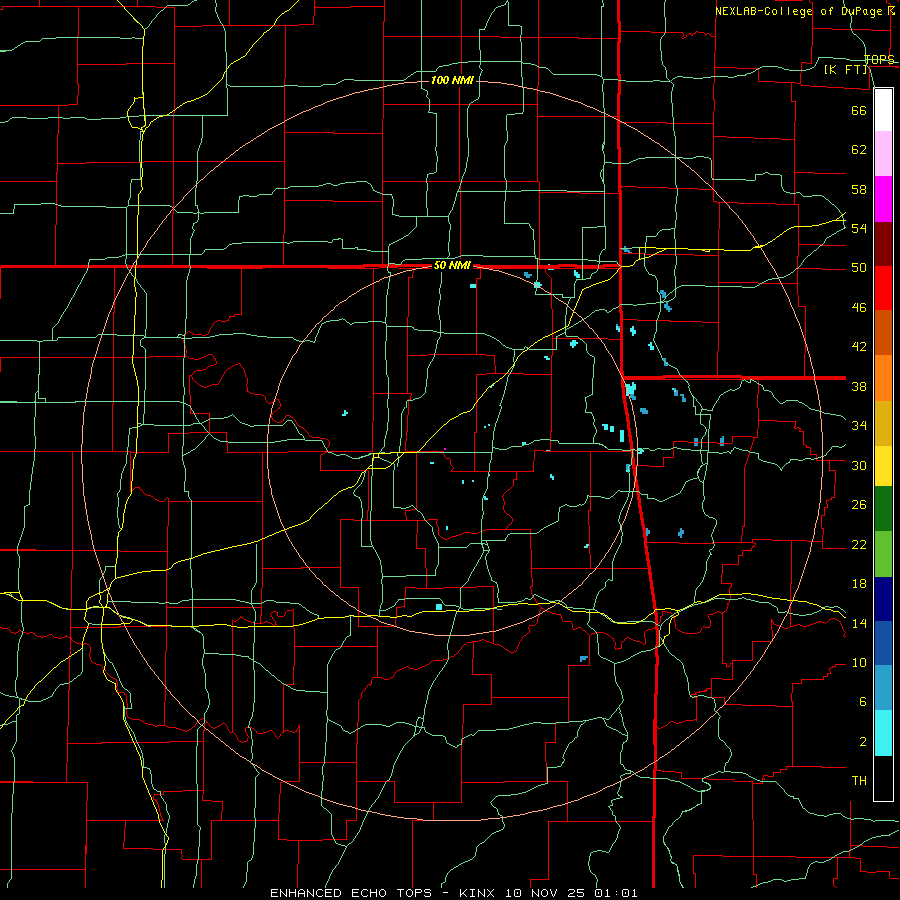
Task: Click the 100 NMI range ring label
Action: point(452,80)
